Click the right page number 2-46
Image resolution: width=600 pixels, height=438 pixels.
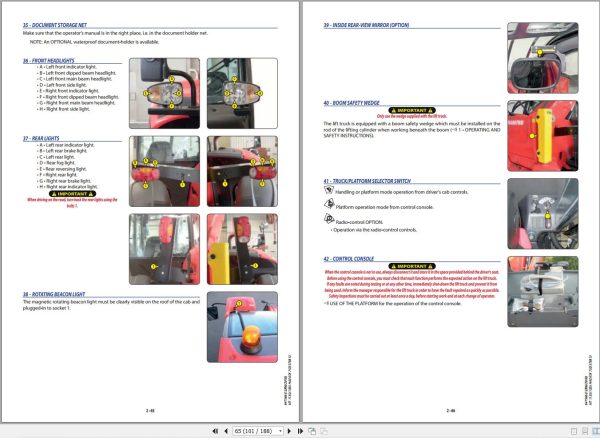[x=451, y=410]
